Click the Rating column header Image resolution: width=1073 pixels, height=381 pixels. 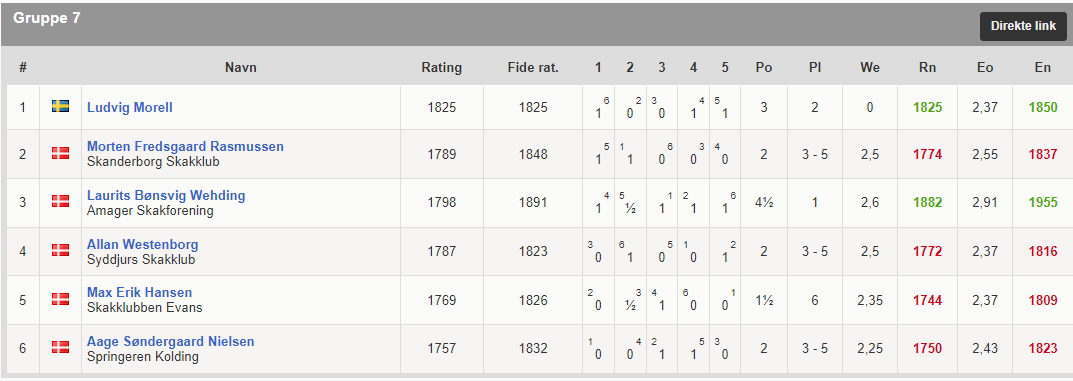coord(441,68)
